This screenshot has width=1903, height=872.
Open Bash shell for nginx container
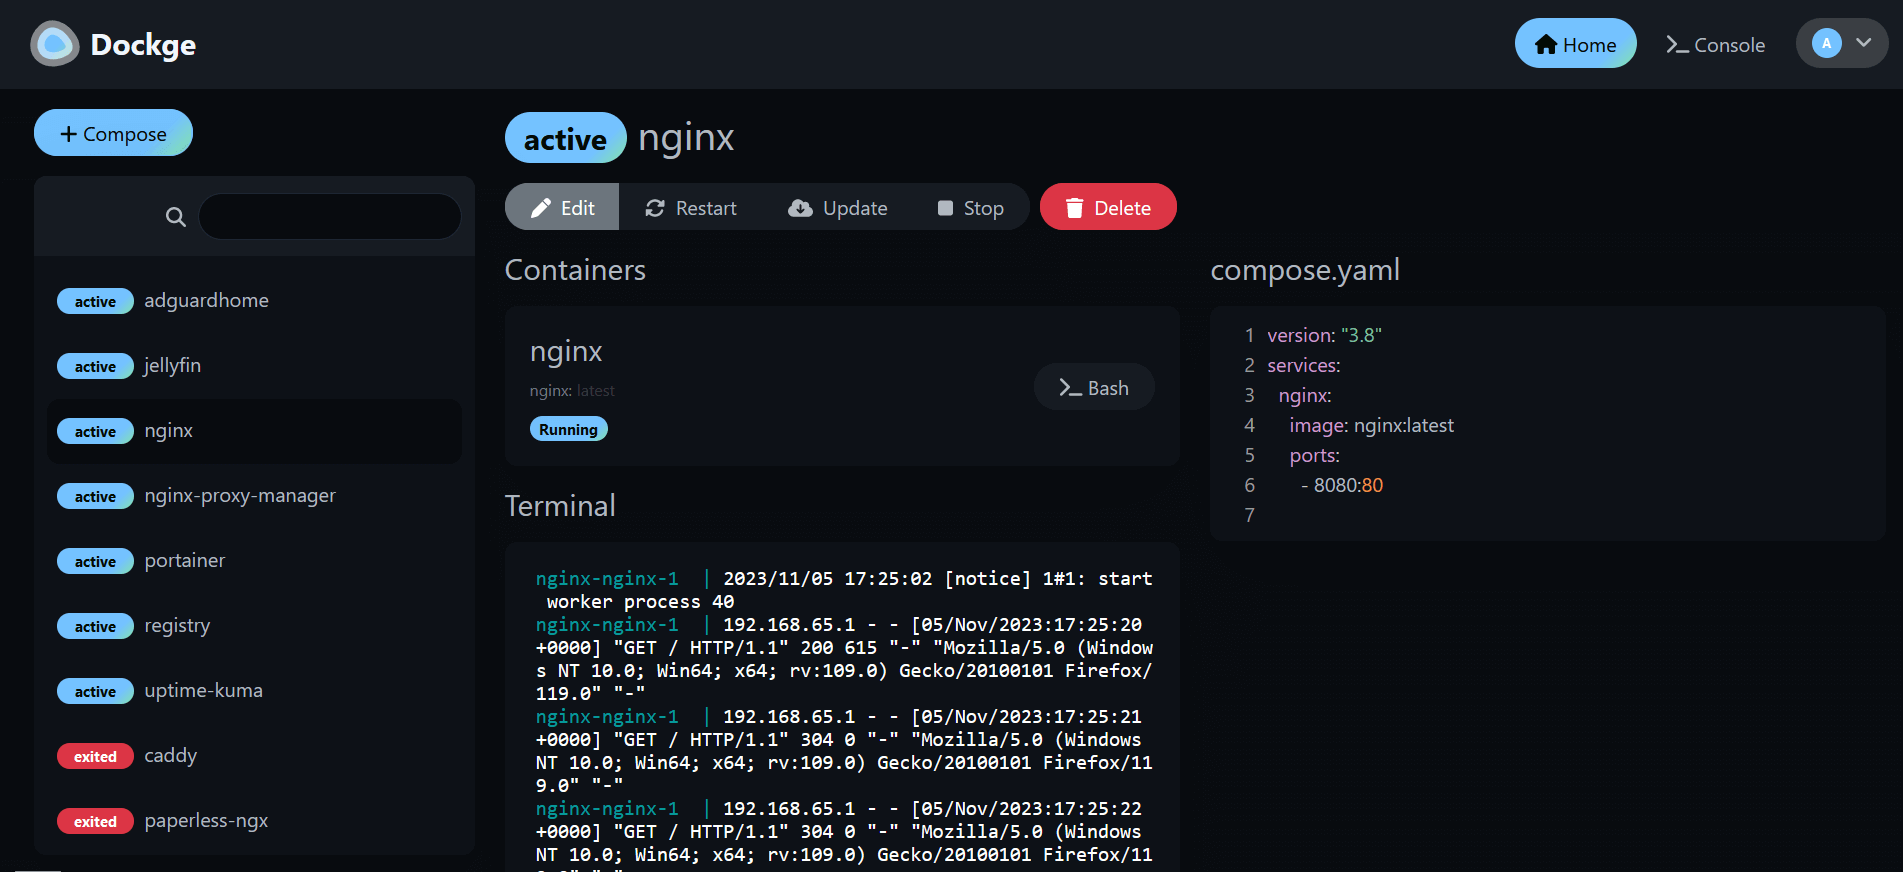click(1094, 388)
